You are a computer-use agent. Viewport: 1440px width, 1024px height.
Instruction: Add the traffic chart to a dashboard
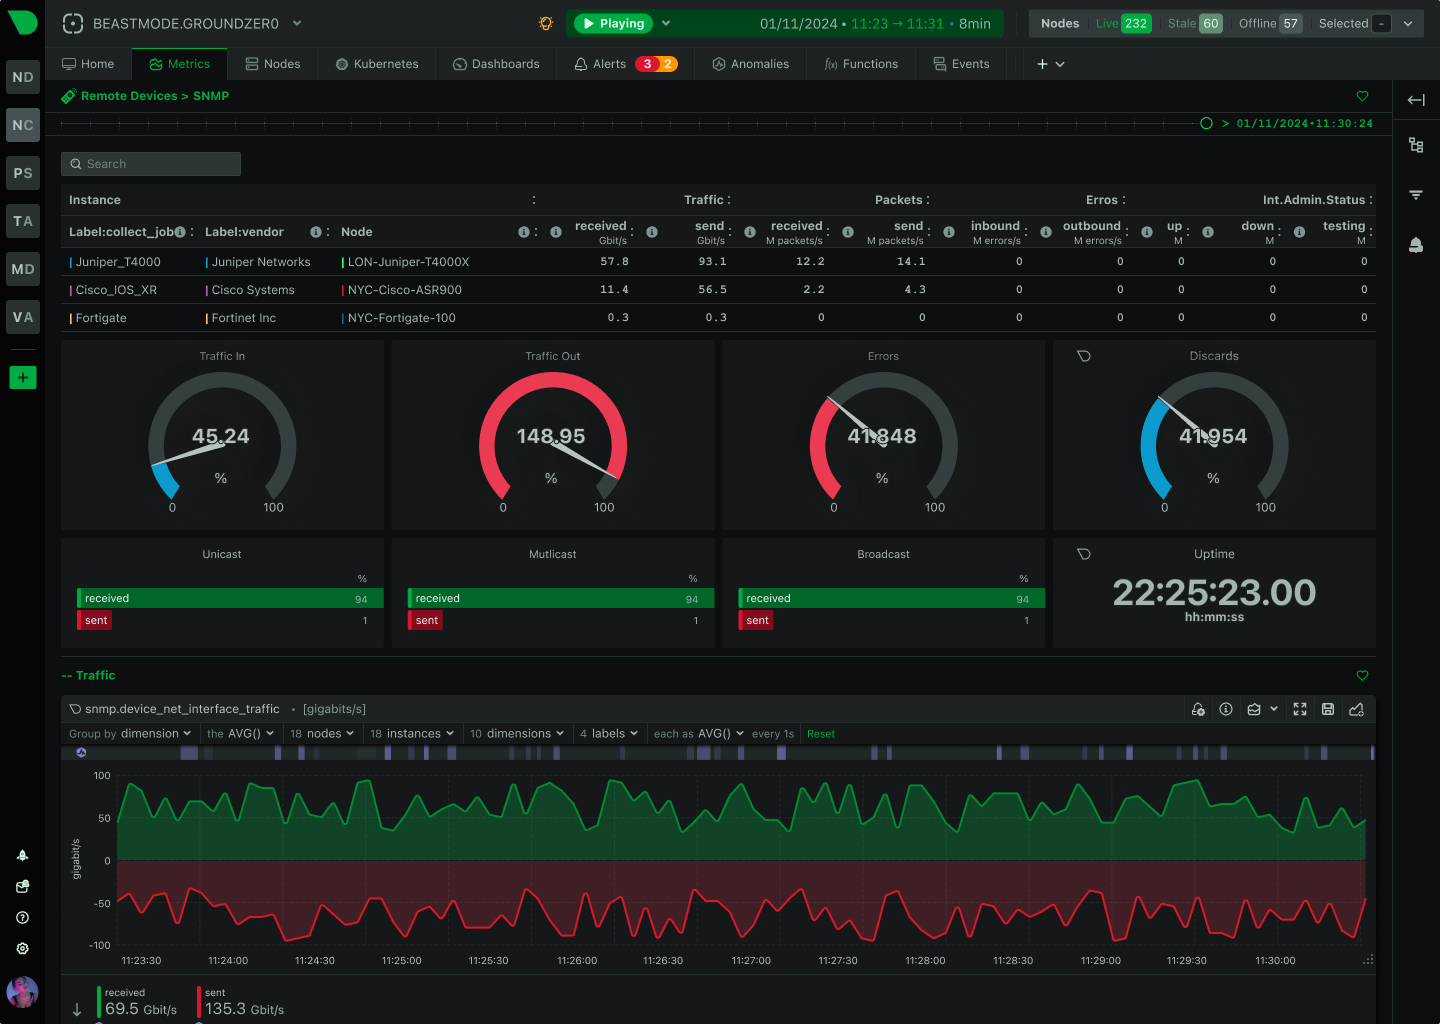tap(1356, 709)
